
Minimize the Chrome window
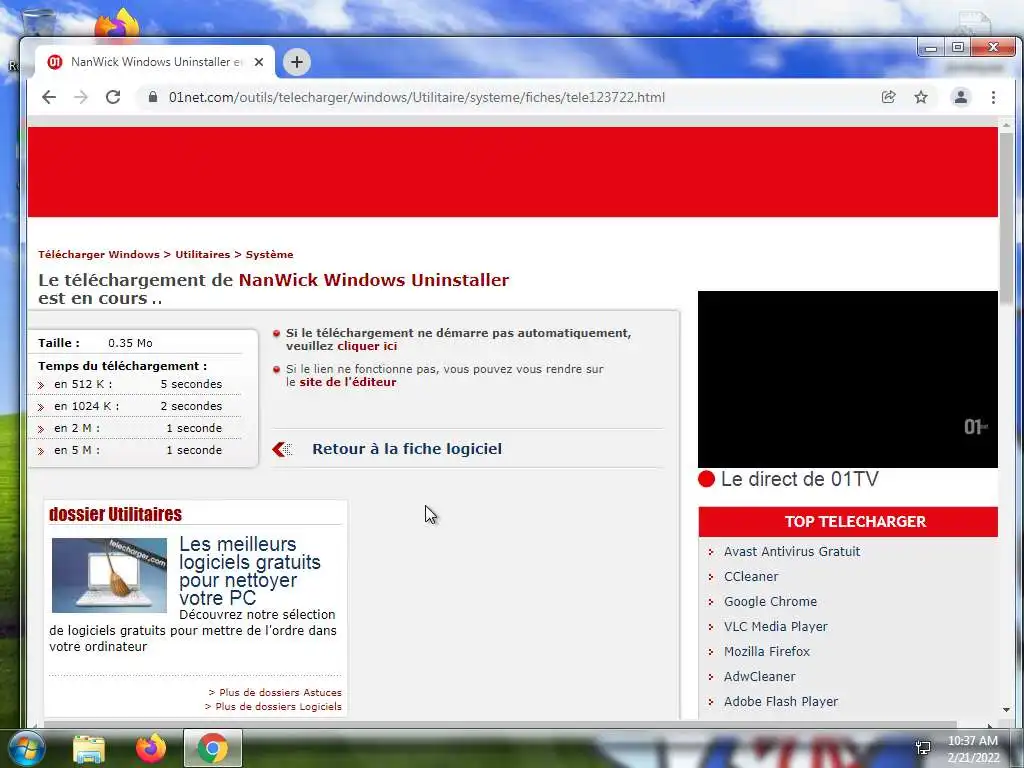coord(931,48)
